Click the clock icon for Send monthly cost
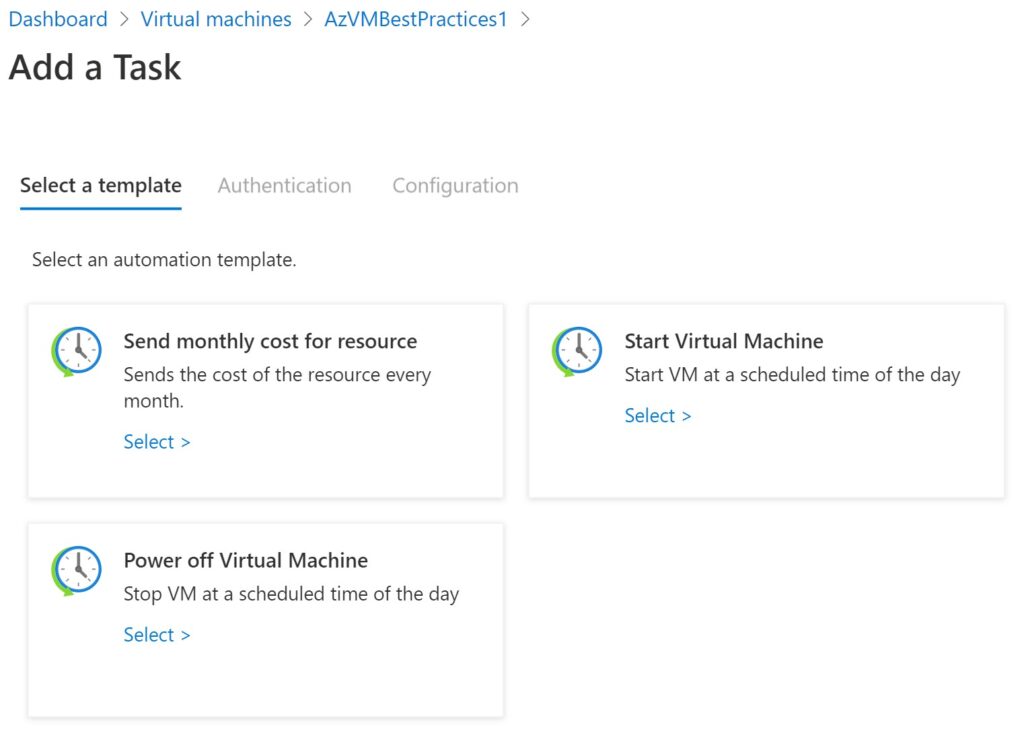The height and width of the screenshot is (737, 1024). click(76, 351)
